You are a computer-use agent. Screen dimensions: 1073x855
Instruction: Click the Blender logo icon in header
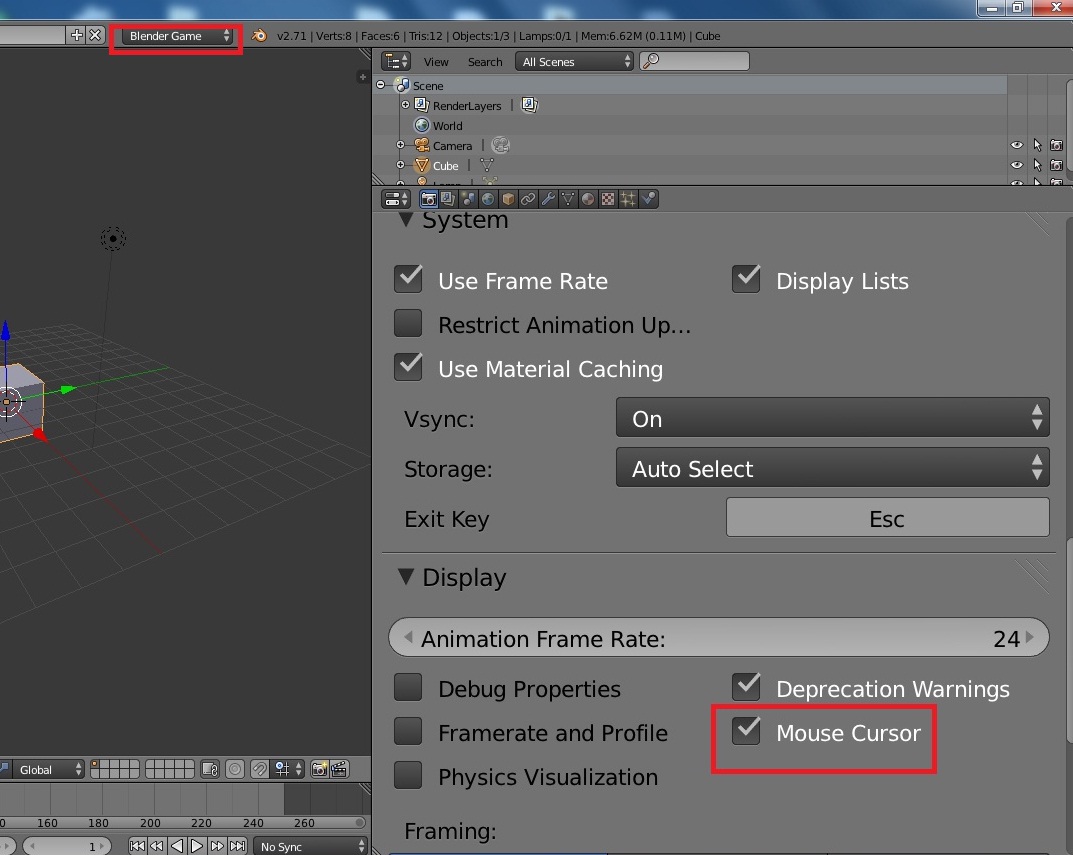click(x=259, y=36)
